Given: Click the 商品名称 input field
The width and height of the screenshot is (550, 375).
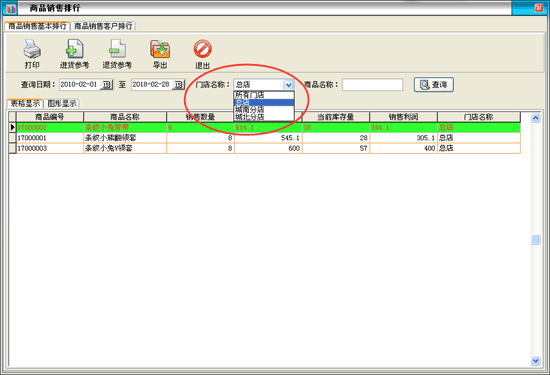Looking at the screenshot, I should (x=372, y=85).
